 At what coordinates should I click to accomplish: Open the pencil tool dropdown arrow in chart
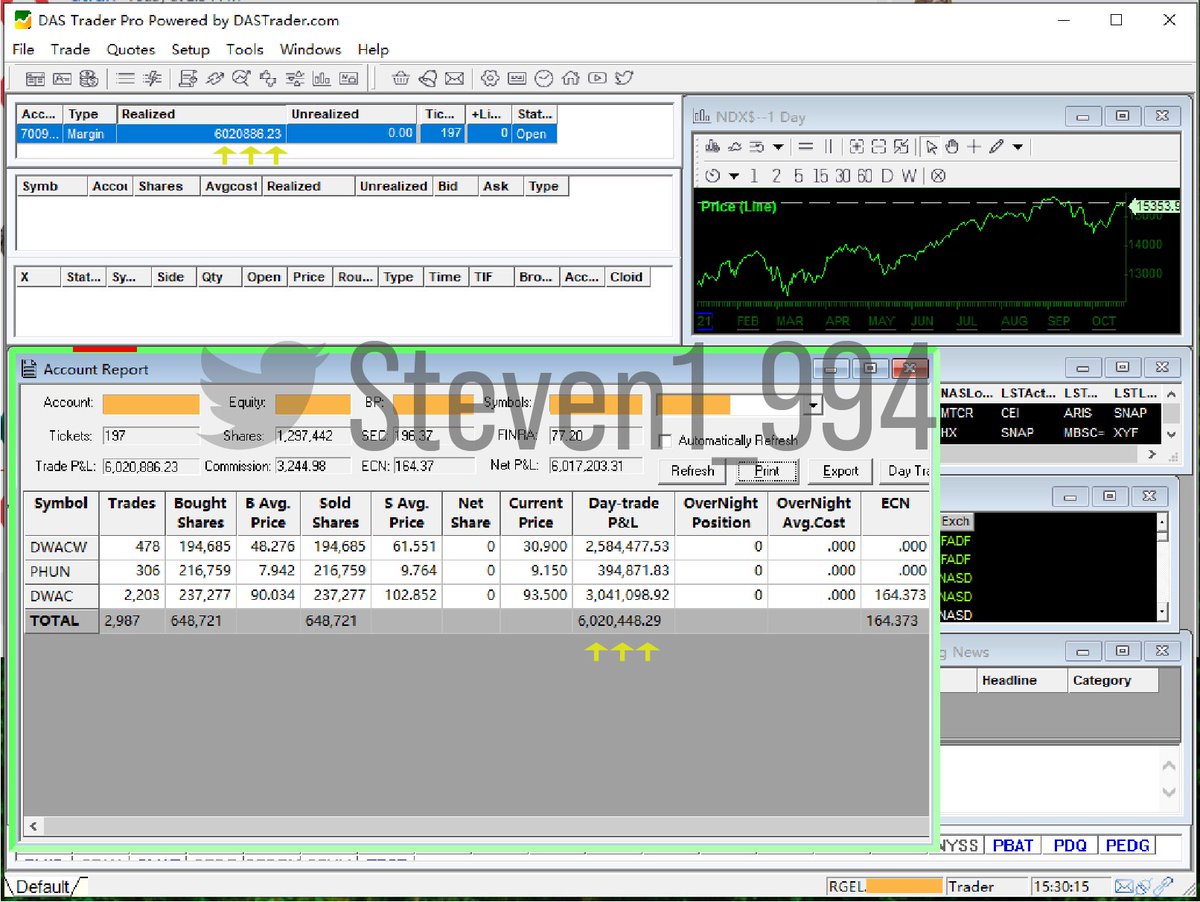[x=1018, y=147]
